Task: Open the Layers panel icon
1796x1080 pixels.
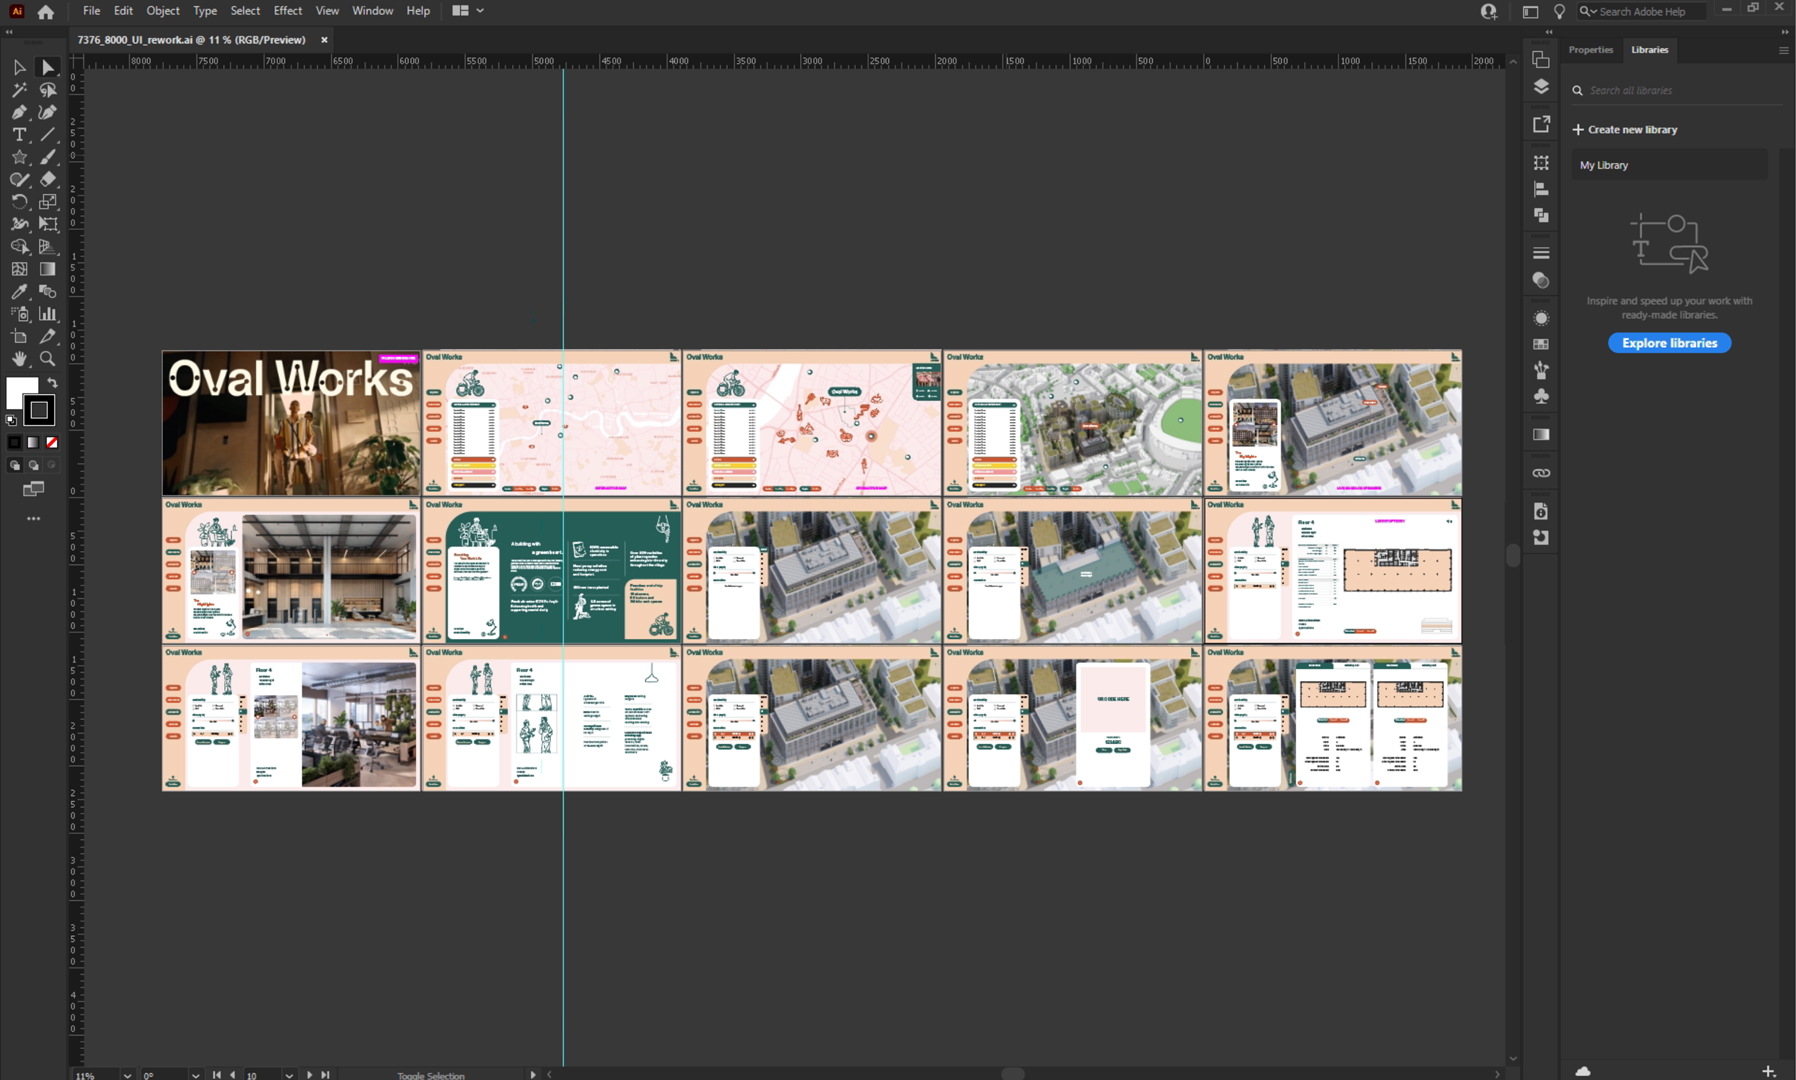Action: [x=1541, y=86]
